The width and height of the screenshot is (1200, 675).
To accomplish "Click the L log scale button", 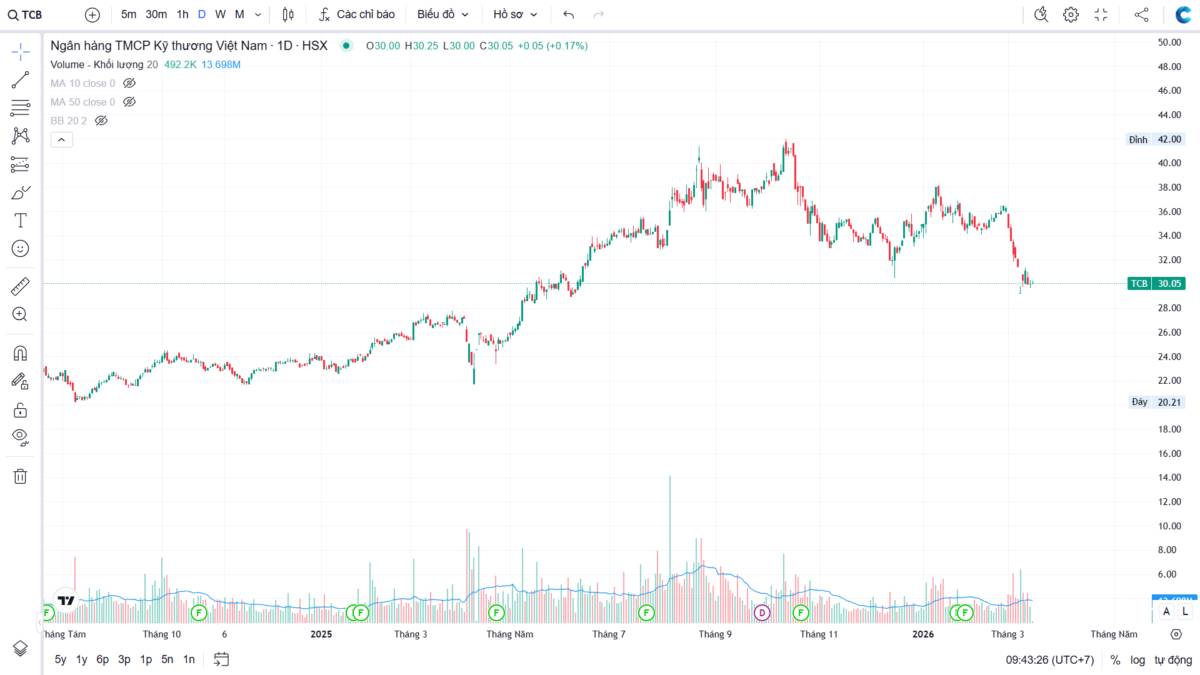I will 1185,611.
